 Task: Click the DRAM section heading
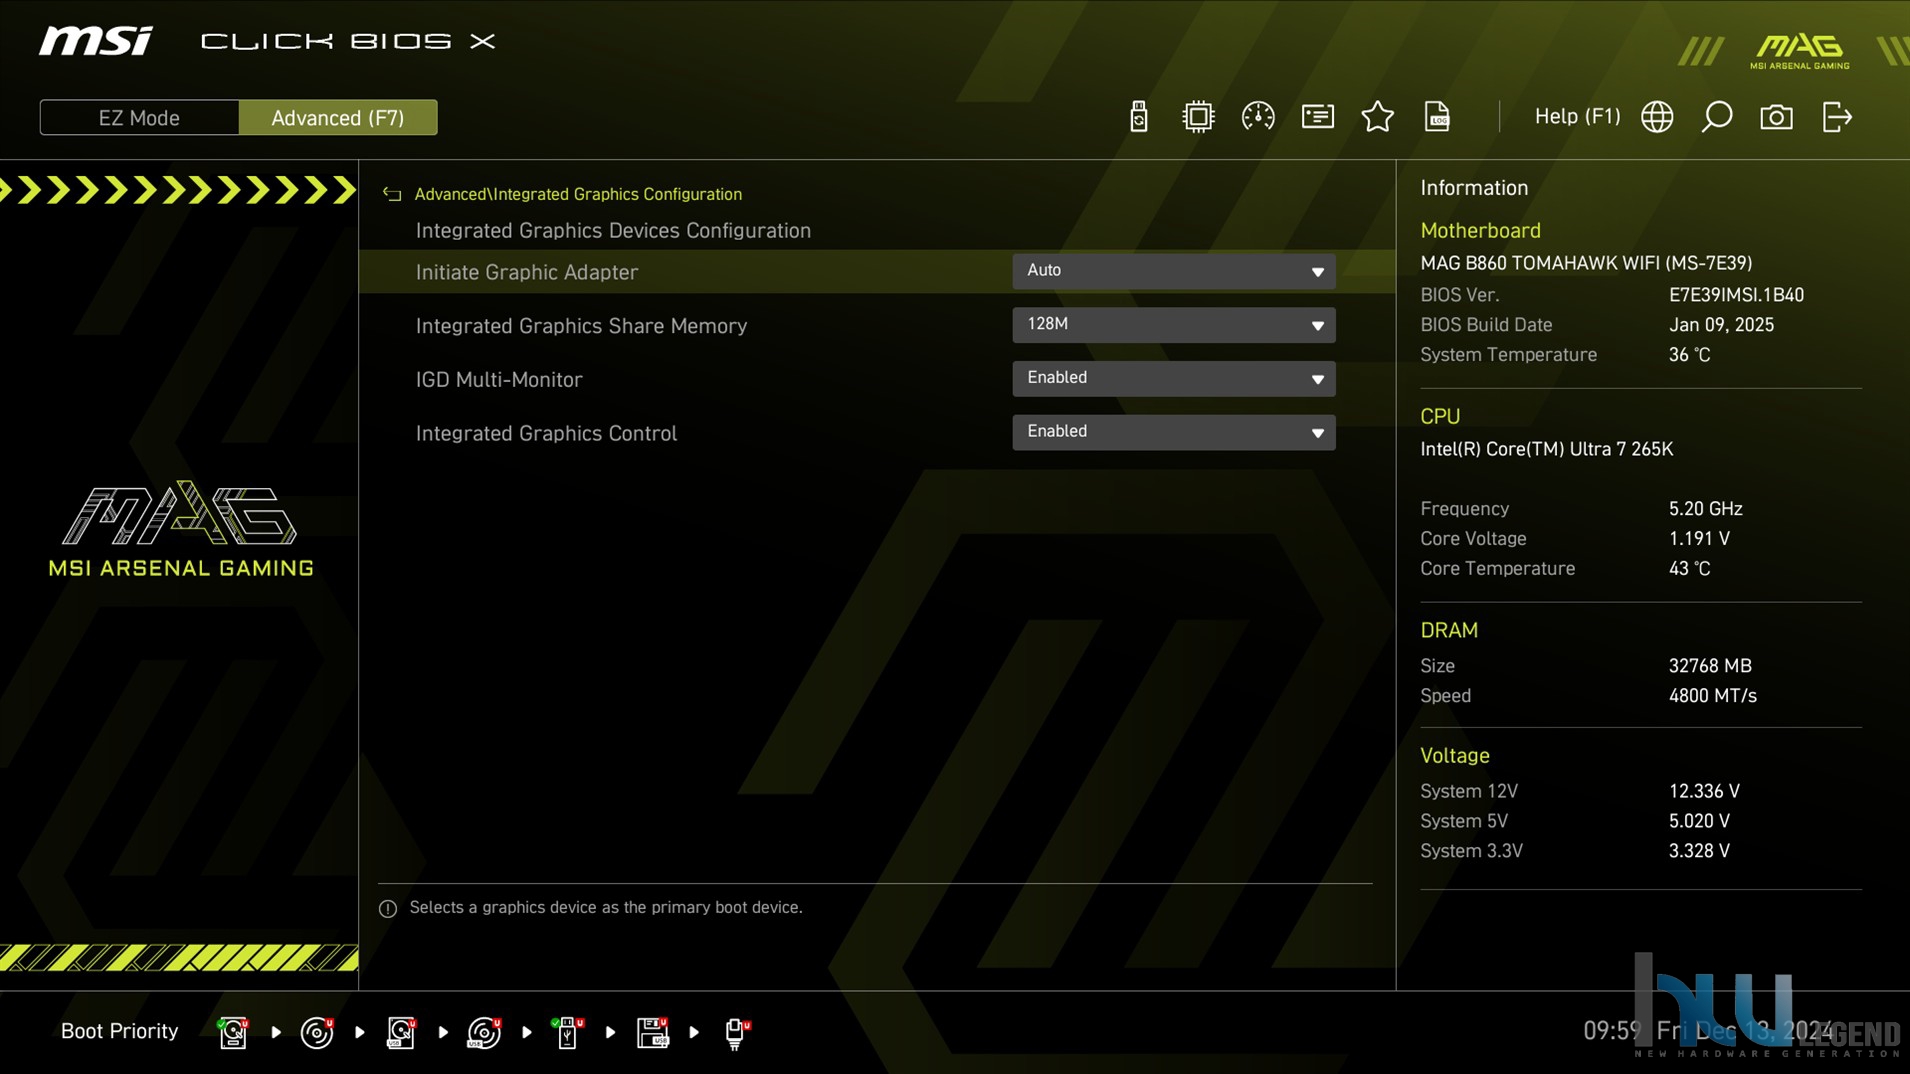tap(1448, 630)
